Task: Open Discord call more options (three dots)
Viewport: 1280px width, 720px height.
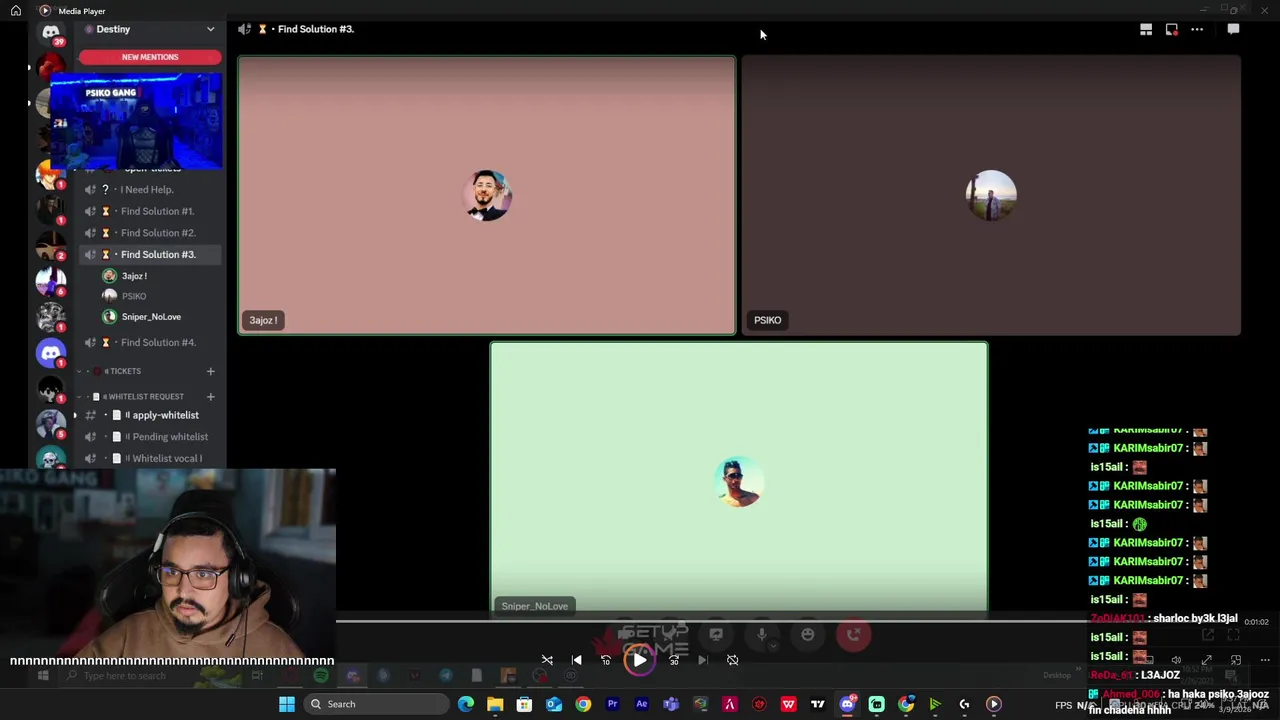Action: tap(1197, 29)
